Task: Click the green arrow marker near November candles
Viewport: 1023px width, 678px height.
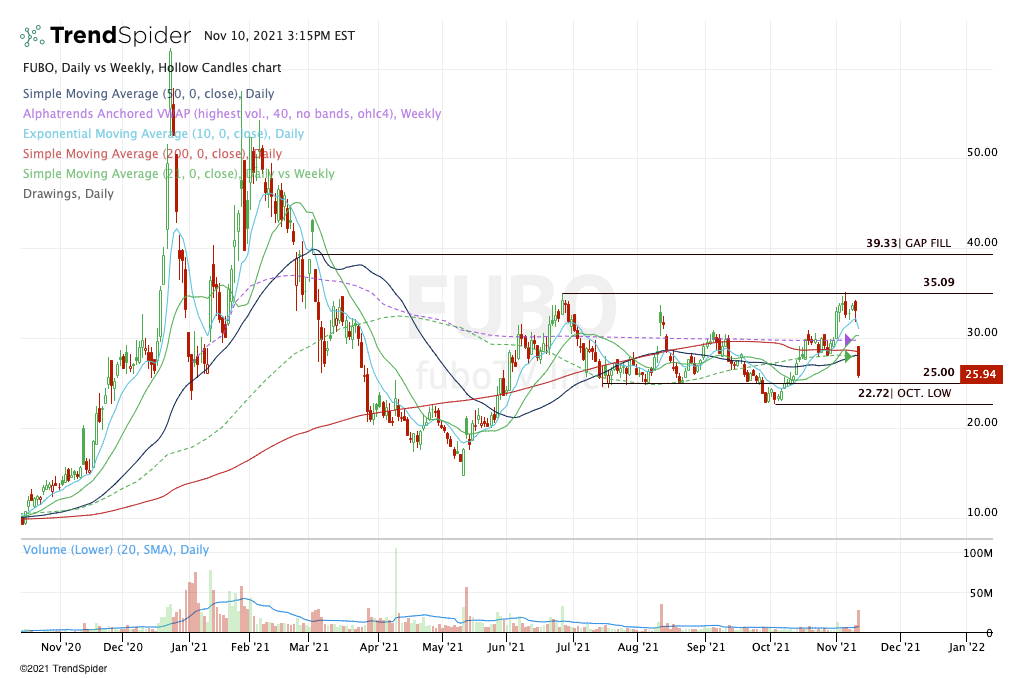Action: click(848, 356)
